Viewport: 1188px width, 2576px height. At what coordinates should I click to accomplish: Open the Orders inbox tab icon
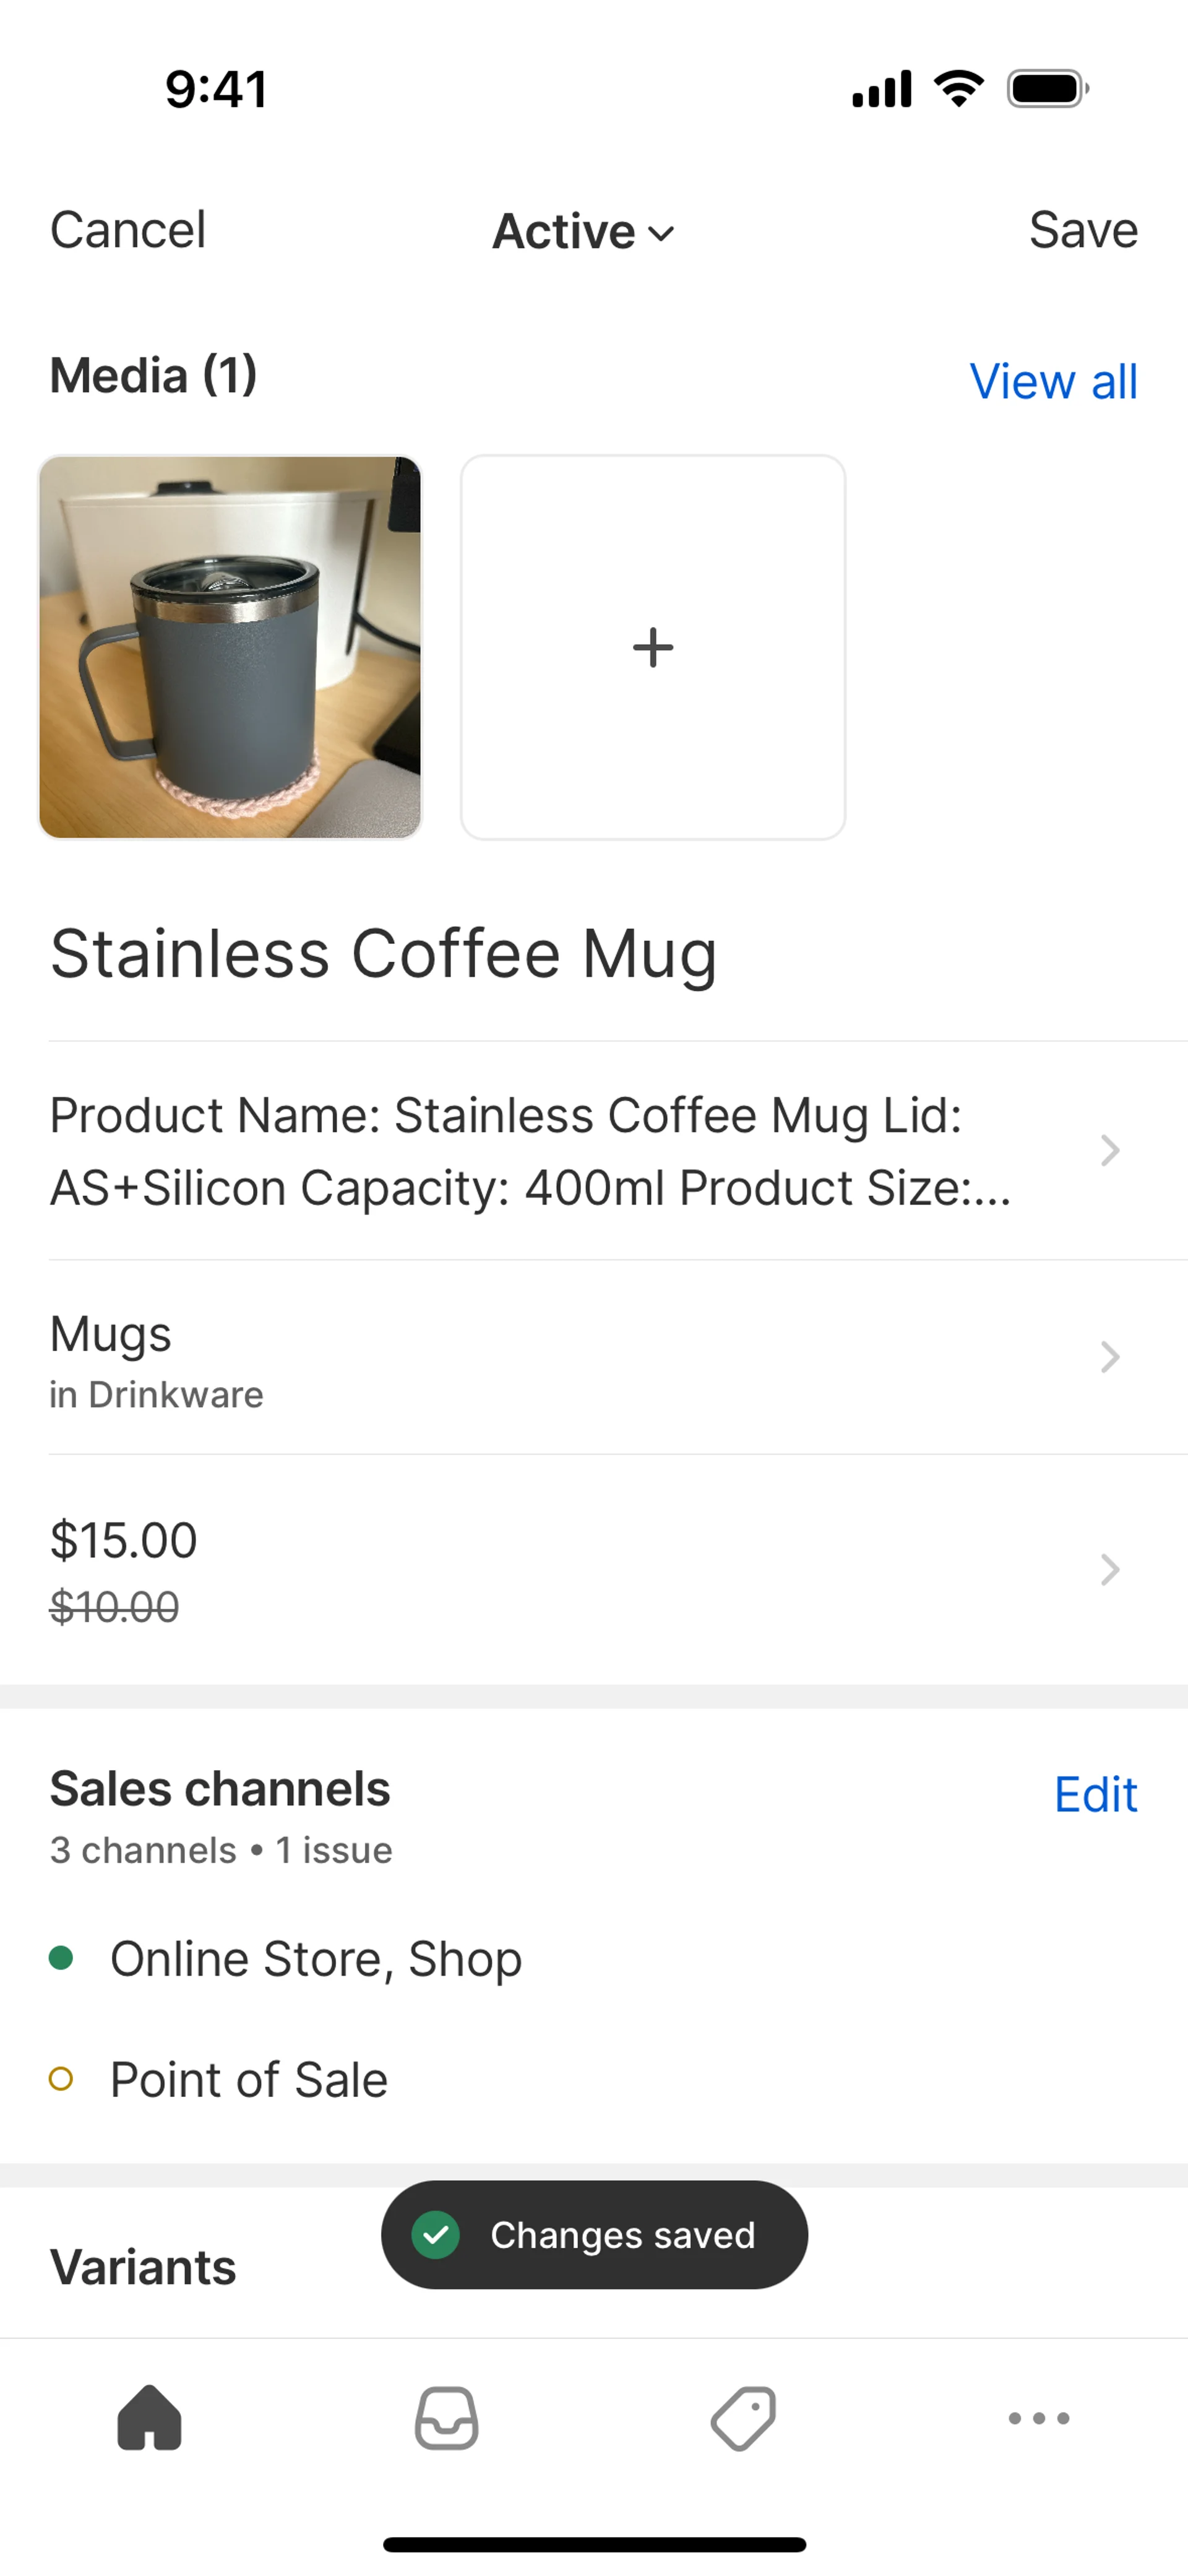[446, 2418]
